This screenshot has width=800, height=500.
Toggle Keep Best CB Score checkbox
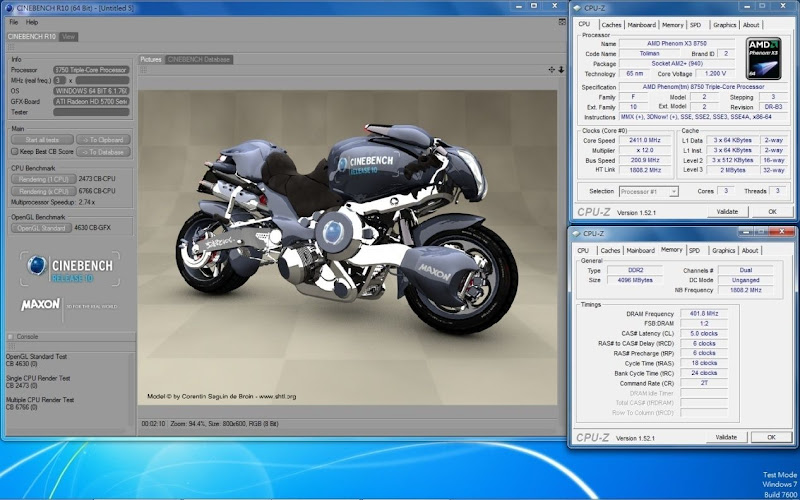[15, 152]
